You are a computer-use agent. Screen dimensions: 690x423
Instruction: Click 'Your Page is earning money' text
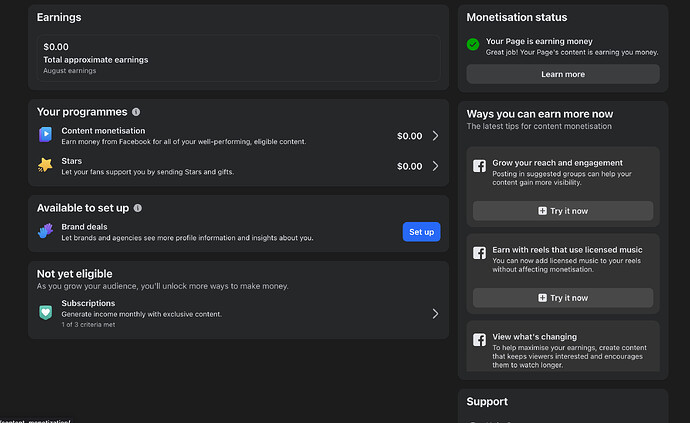click(539, 41)
